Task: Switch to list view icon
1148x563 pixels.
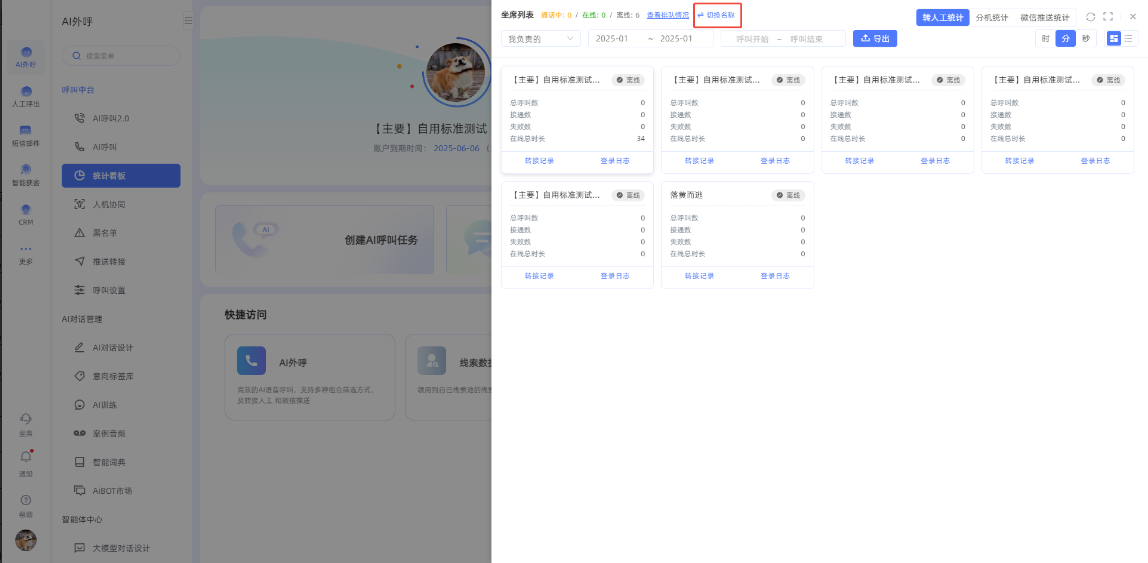Action: click(1129, 38)
